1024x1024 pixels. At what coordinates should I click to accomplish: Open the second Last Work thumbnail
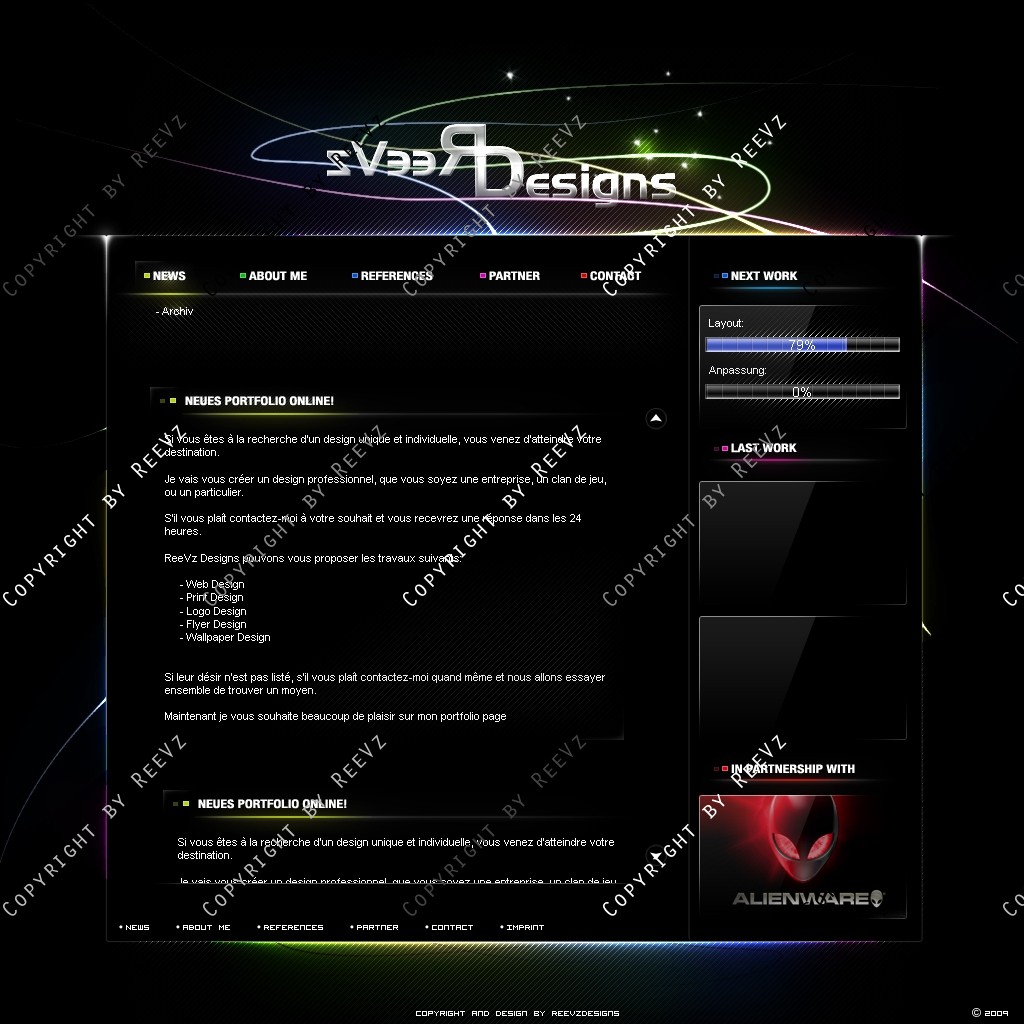(x=802, y=678)
